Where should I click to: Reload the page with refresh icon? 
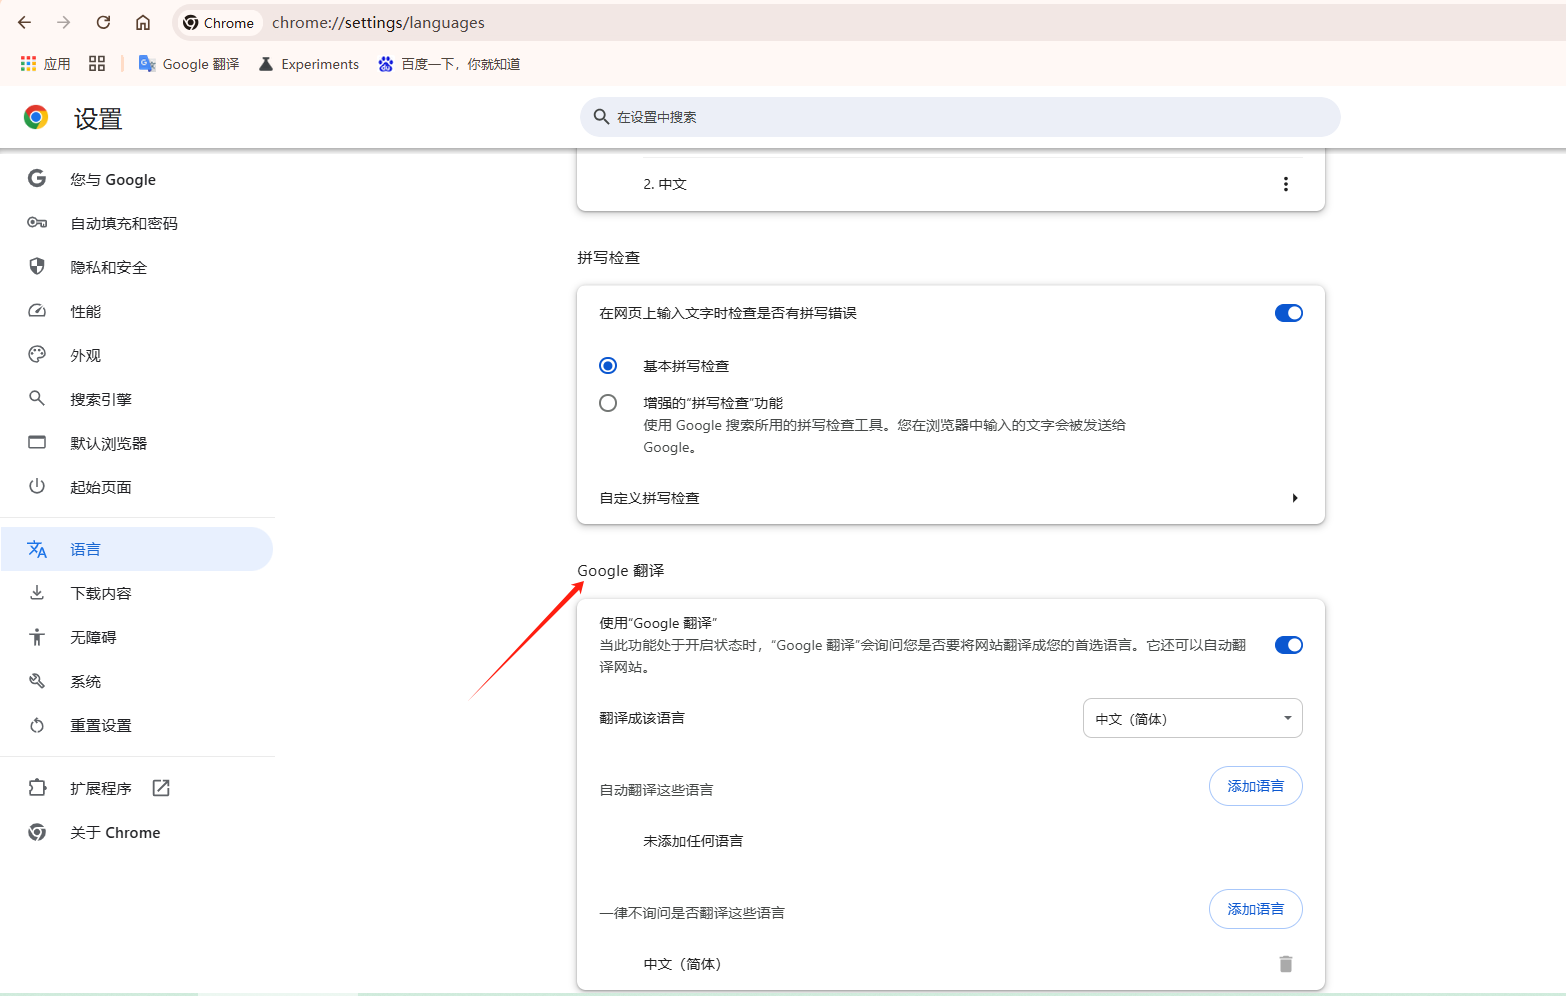click(x=103, y=22)
